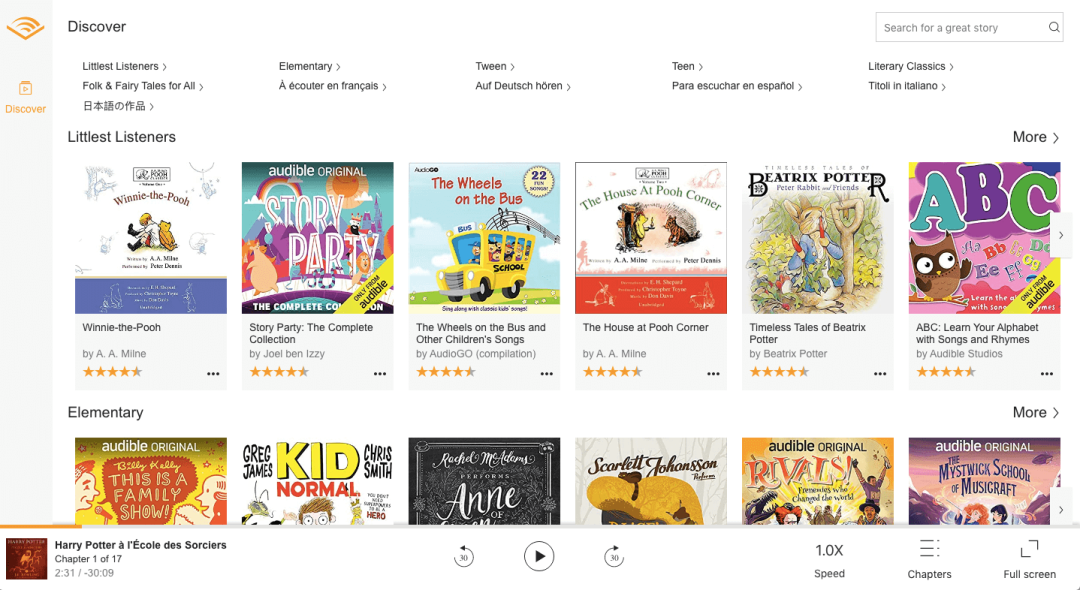Change the 1.0X playback speed

[x=829, y=551]
